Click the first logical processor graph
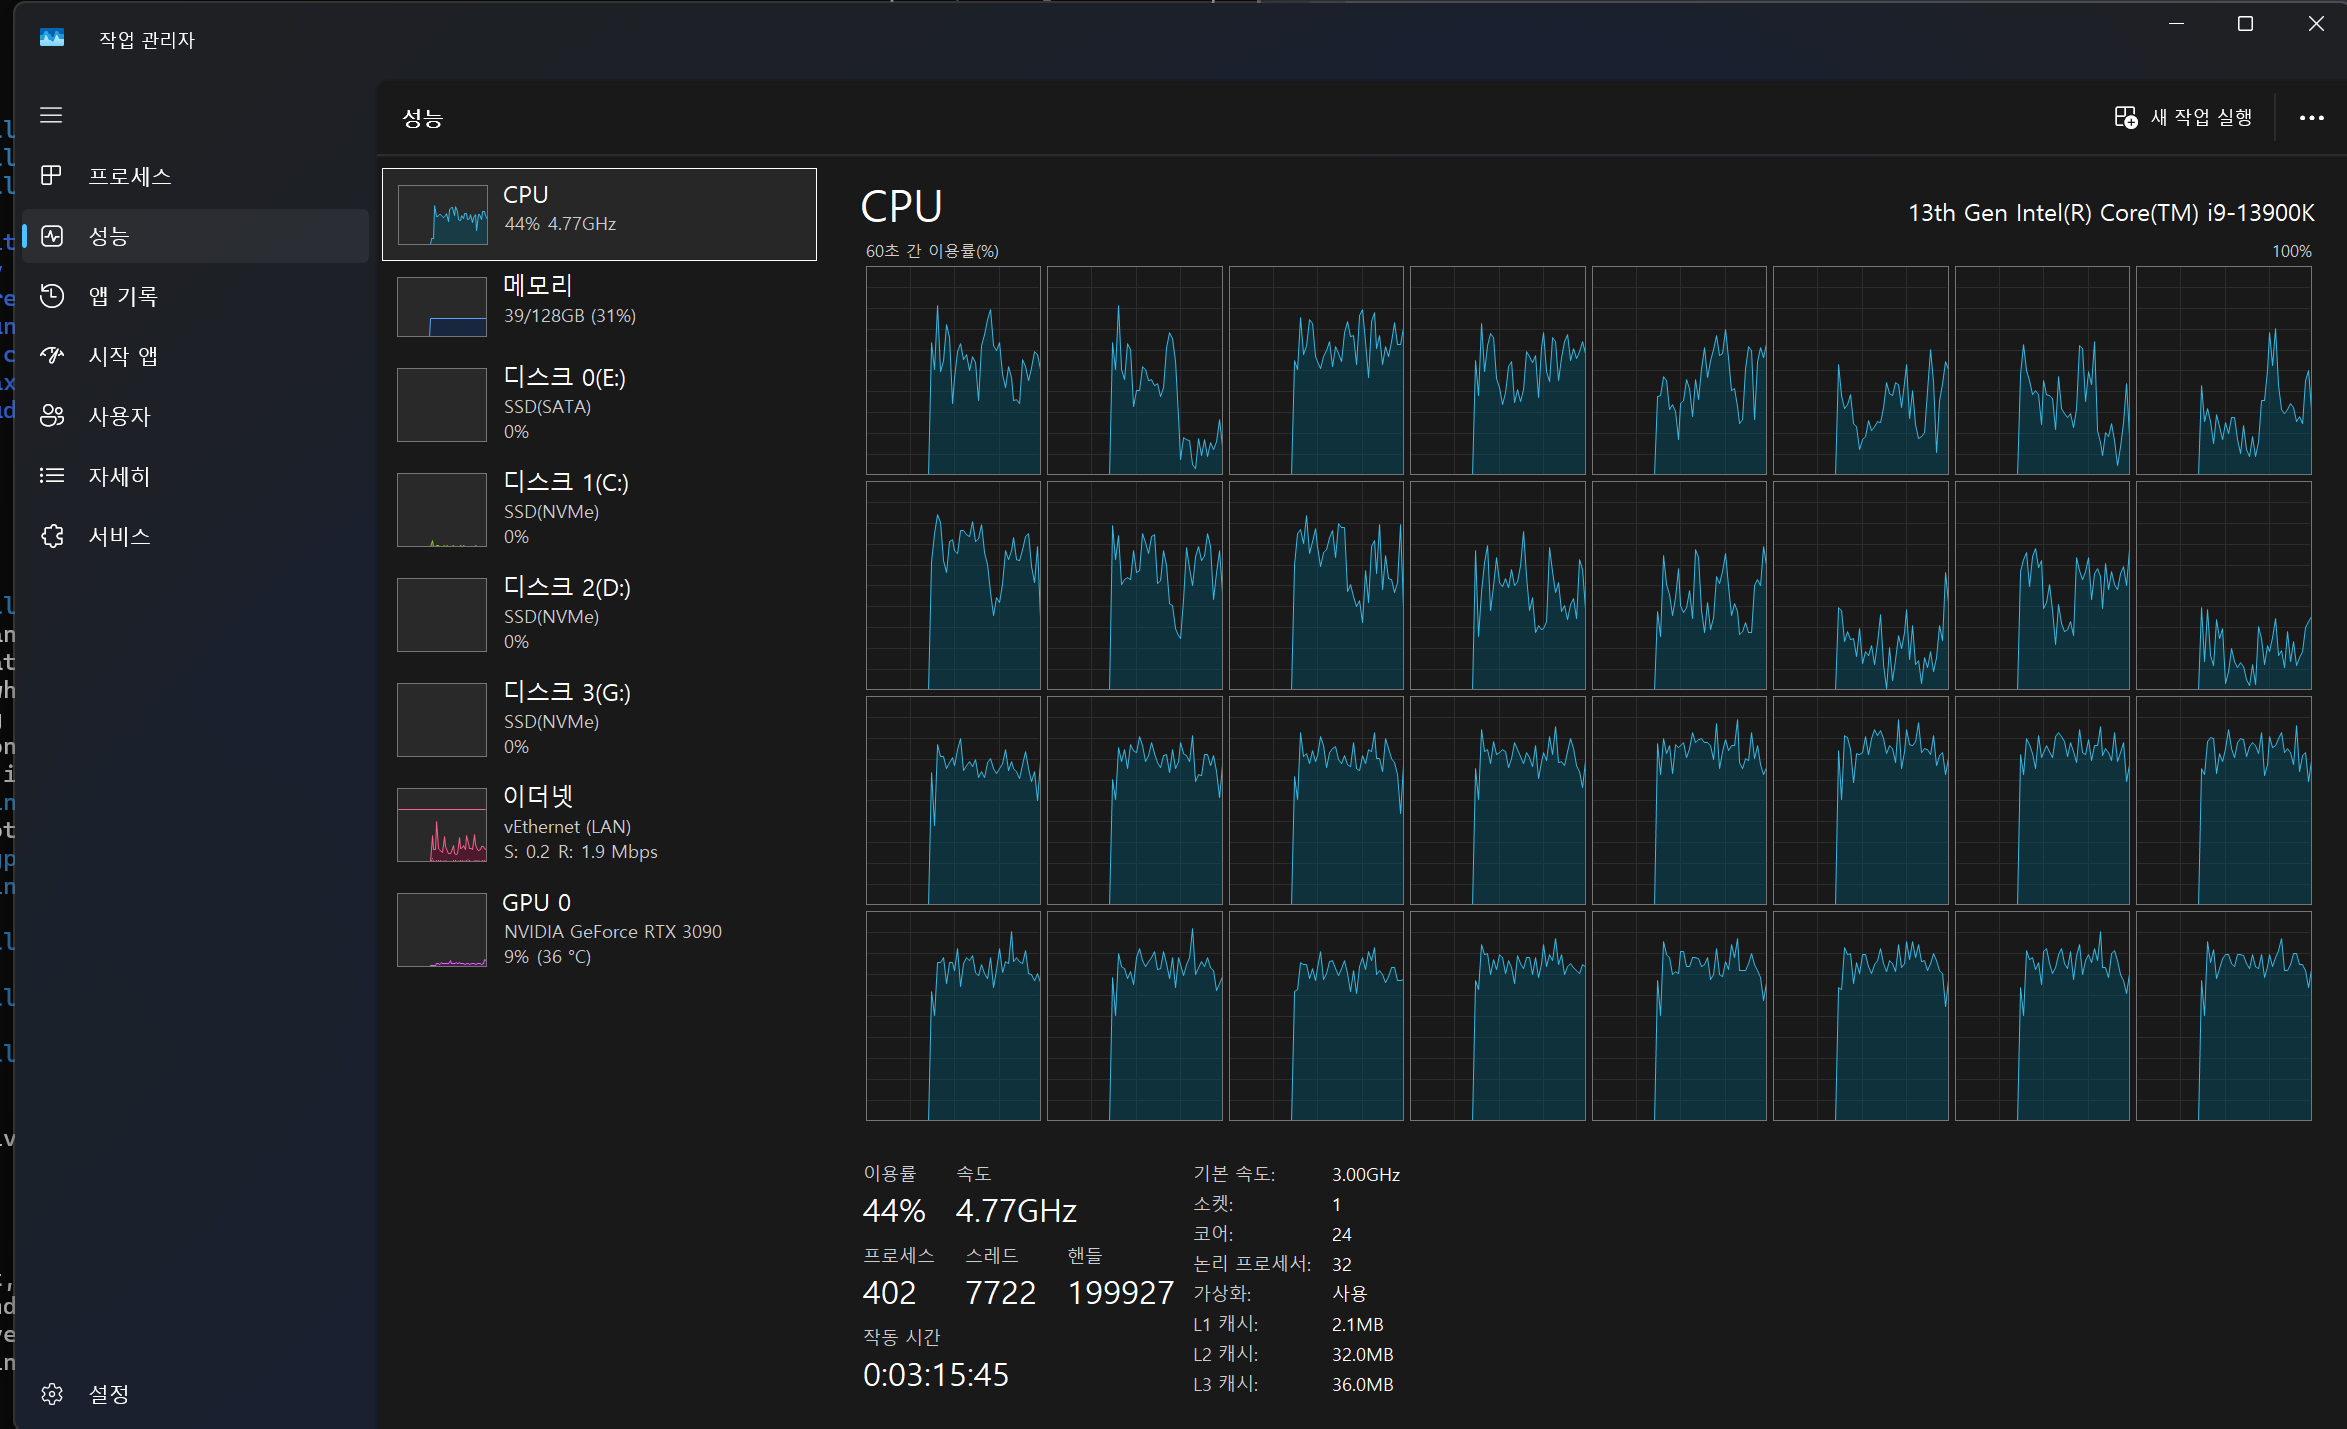This screenshot has height=1429, width=2347. click(x=952, y=370)
